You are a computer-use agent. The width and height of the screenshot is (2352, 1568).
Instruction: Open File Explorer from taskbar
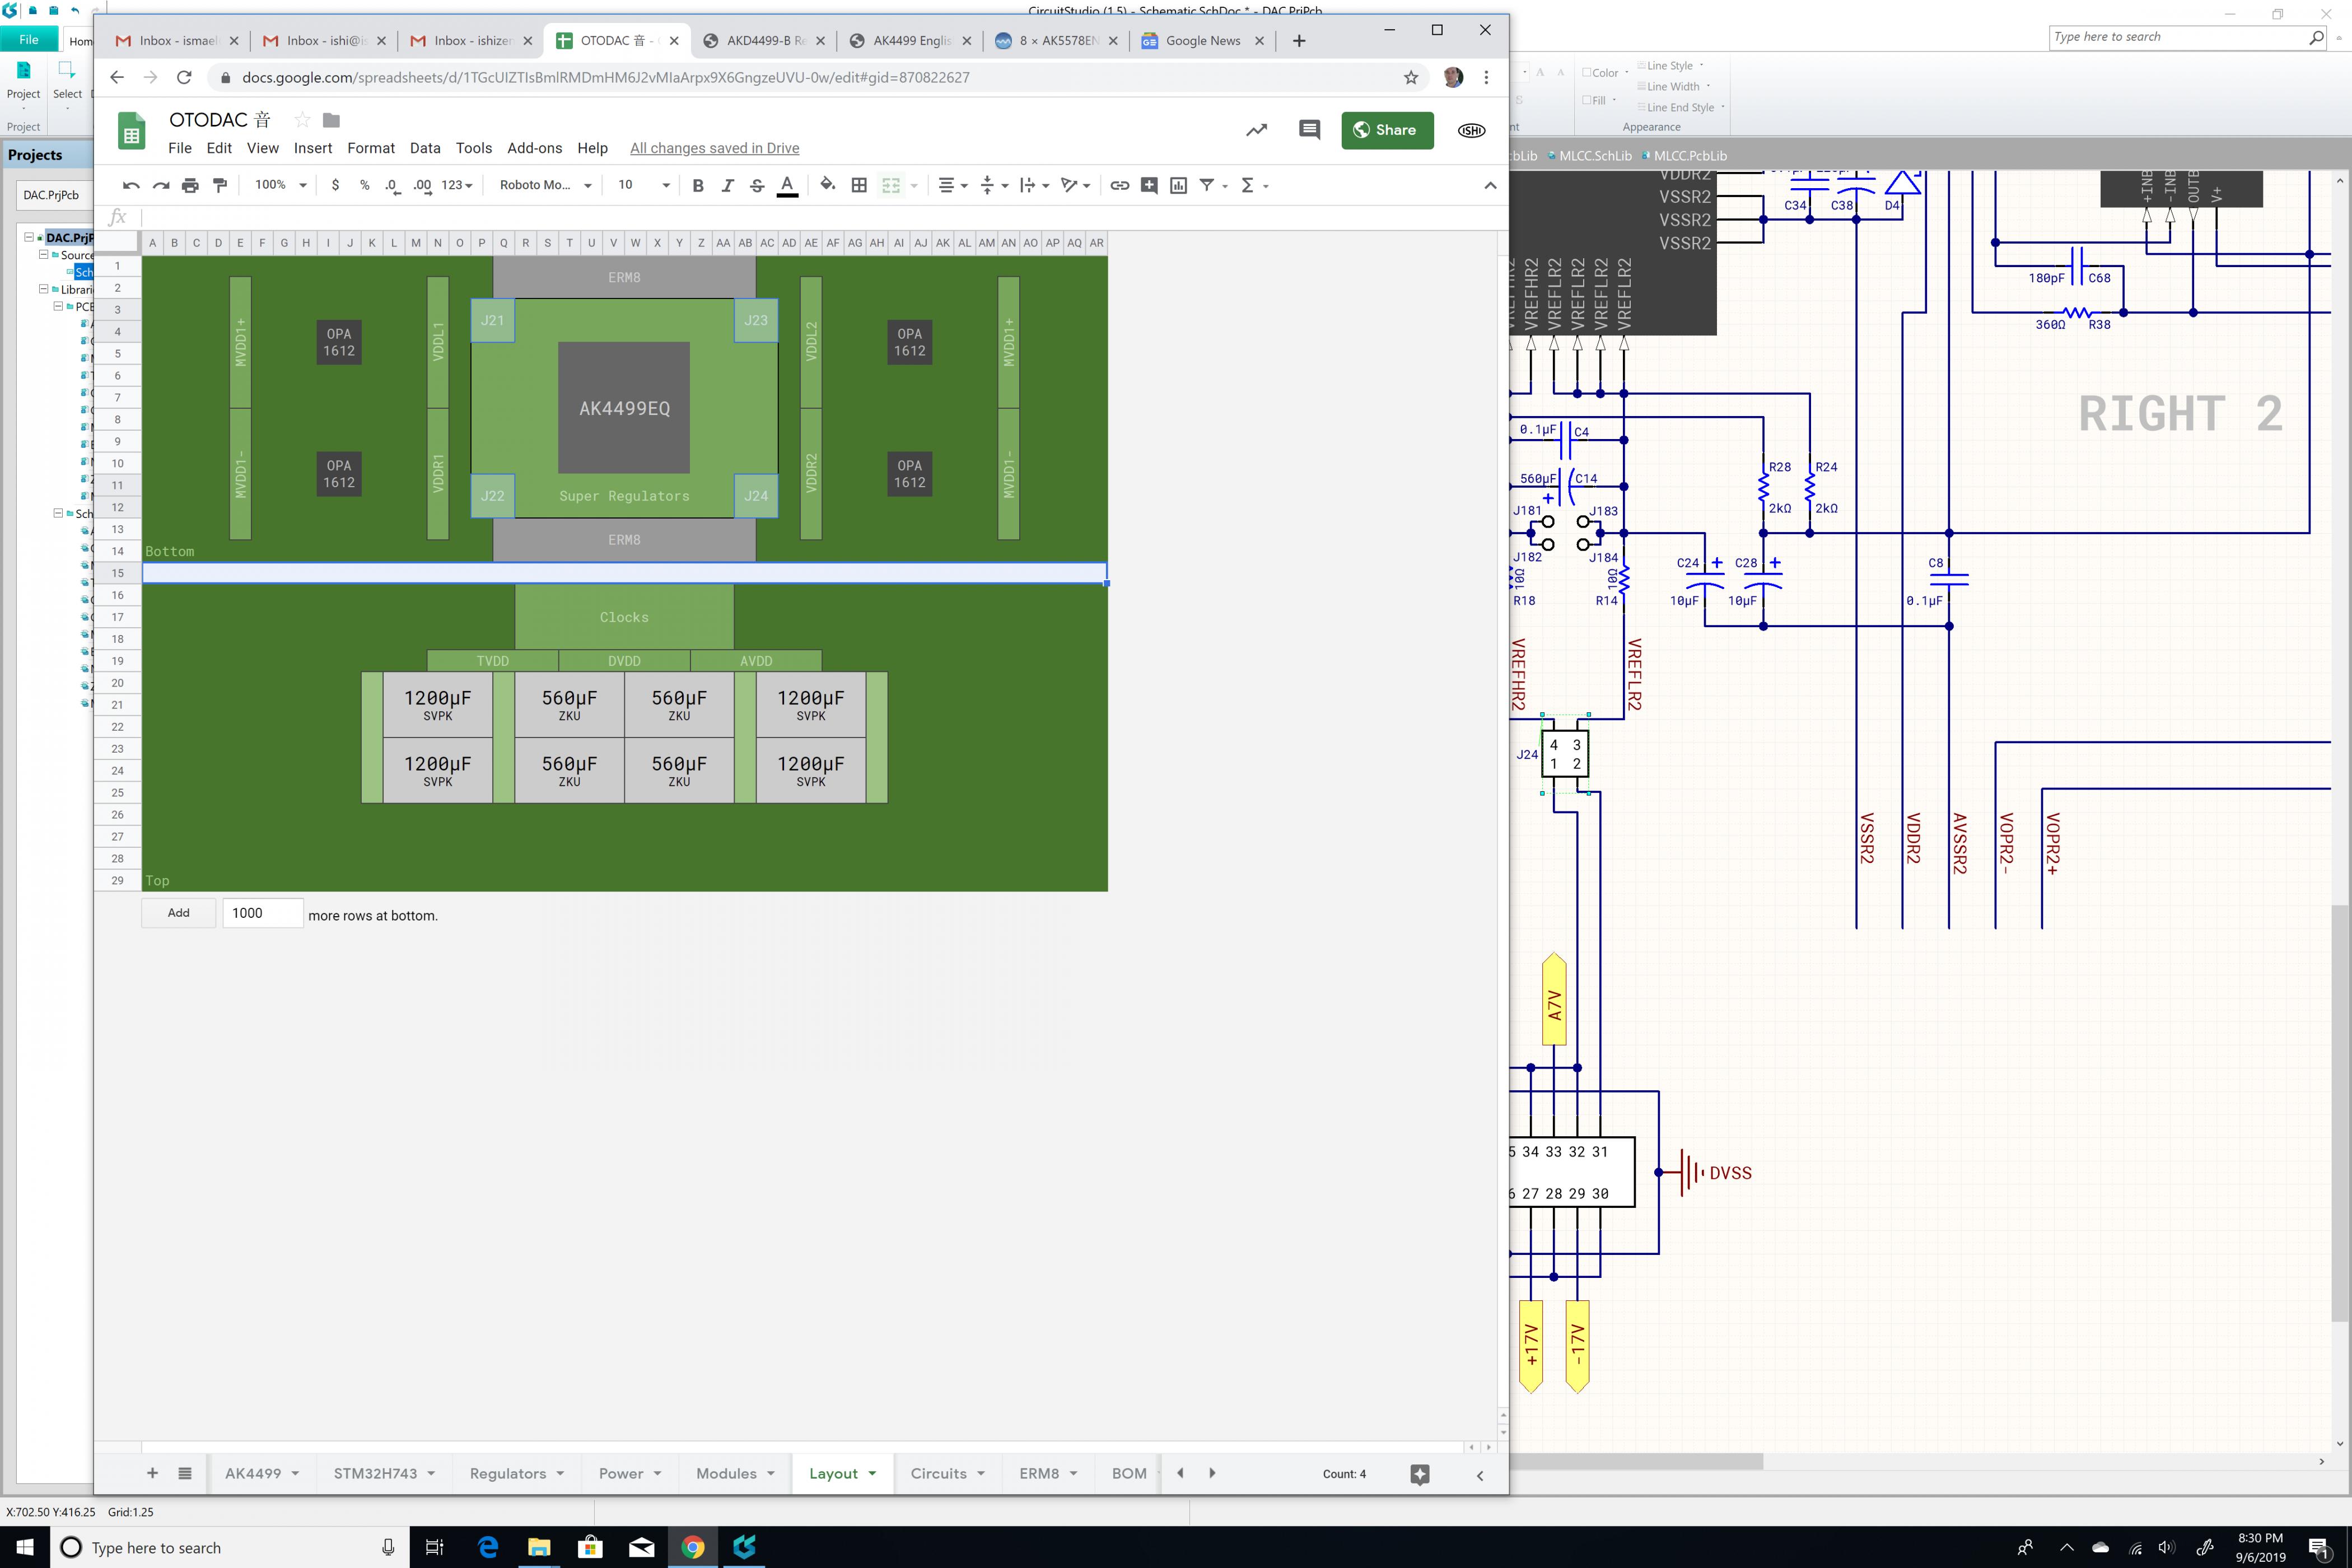pyautogui.click(x=539, y=1547)
